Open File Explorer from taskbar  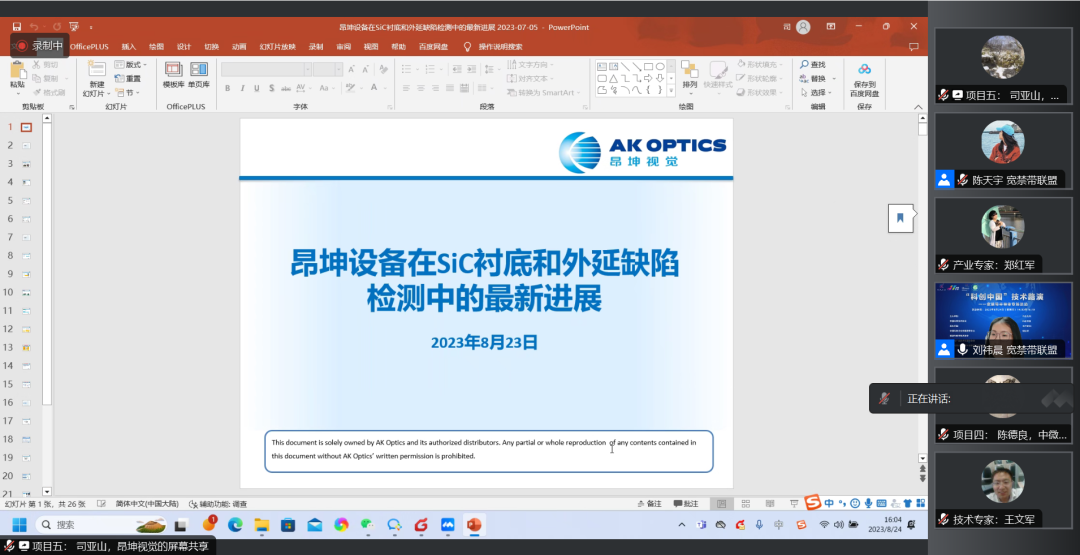pyautogui.click(x=262, y=525)
